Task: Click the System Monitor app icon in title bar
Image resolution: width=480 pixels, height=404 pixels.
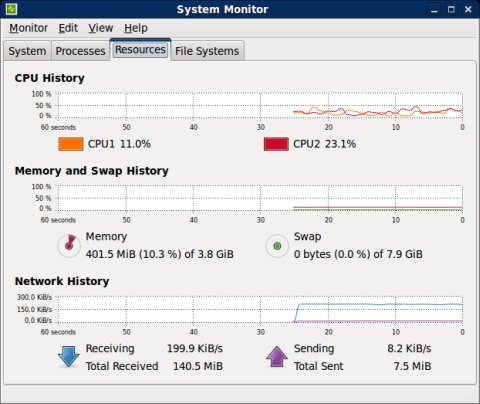Action: tap(11, 9)
